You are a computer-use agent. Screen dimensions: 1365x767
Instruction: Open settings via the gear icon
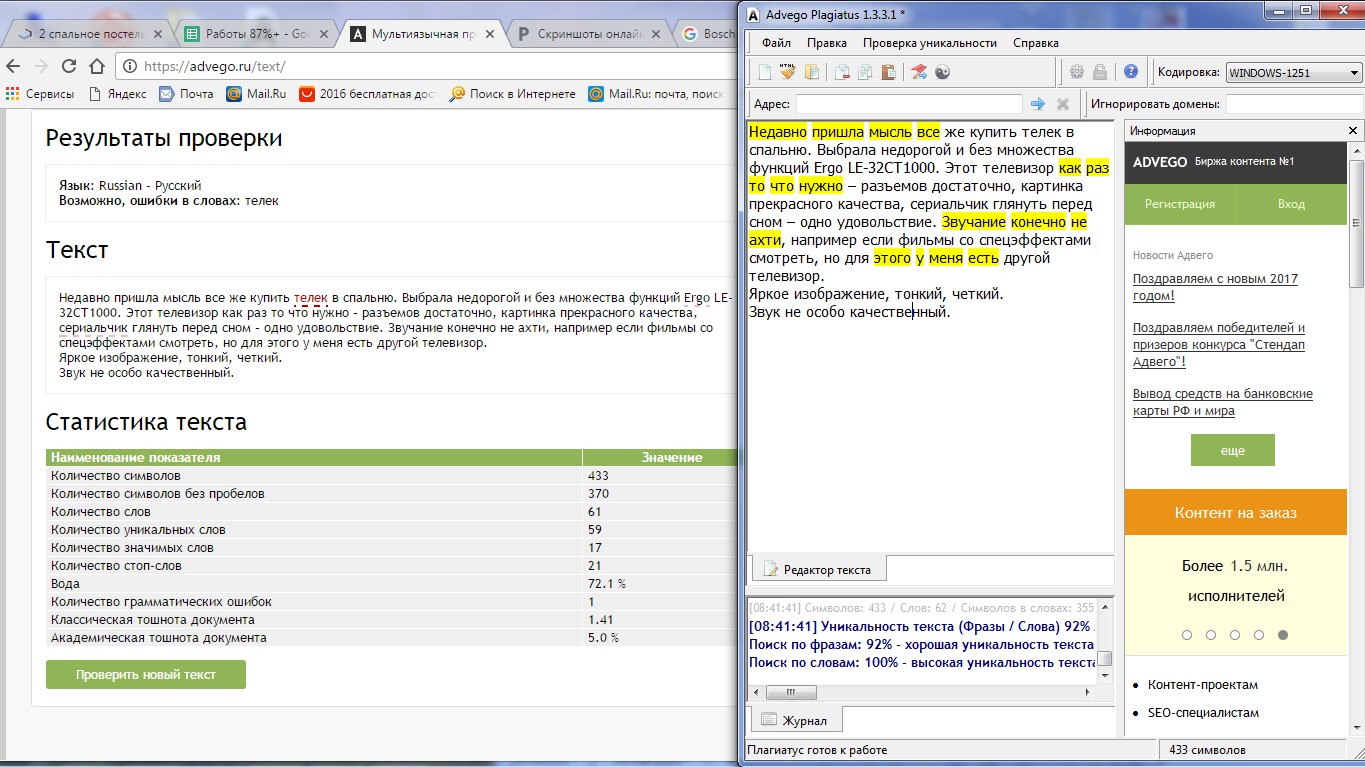(x=1077, y=72)
